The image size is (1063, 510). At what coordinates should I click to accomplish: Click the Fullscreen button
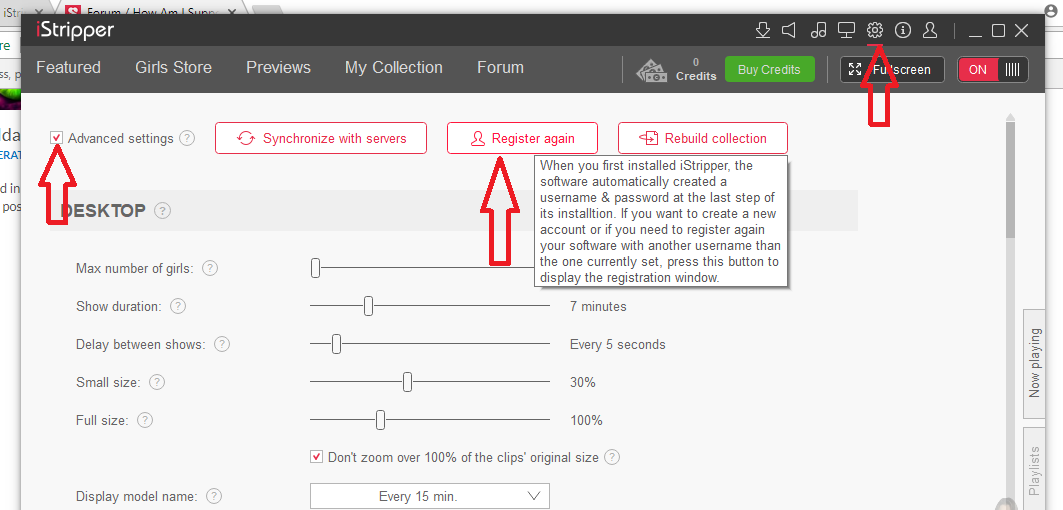pyautogui.click(x=892, y=69)
